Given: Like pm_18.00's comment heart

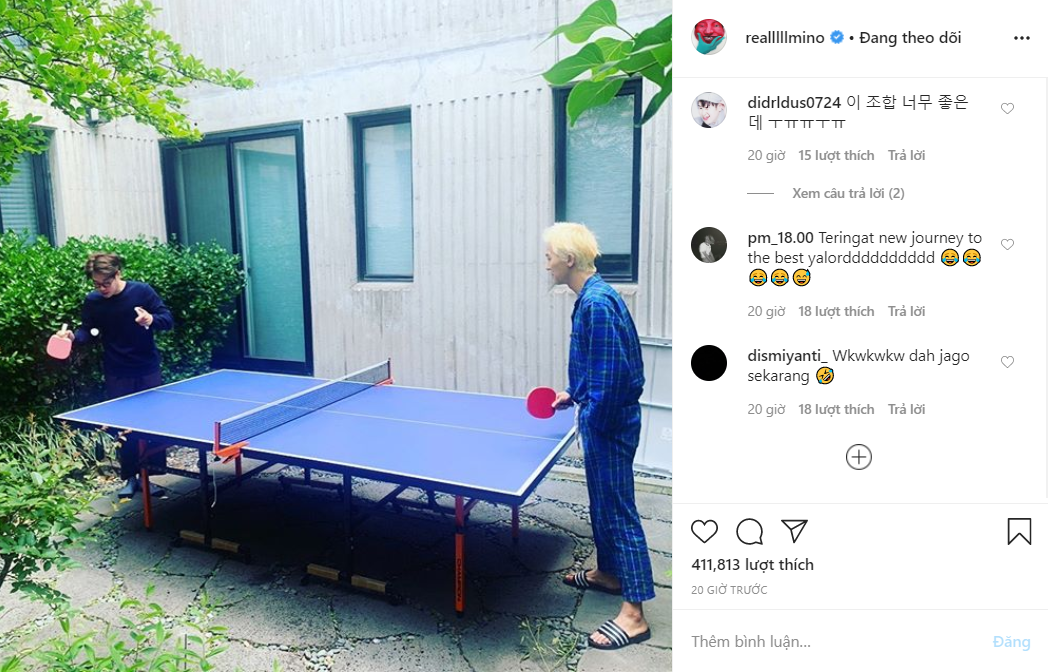Looking at the screenshot, I should (x=1007, y=244).
